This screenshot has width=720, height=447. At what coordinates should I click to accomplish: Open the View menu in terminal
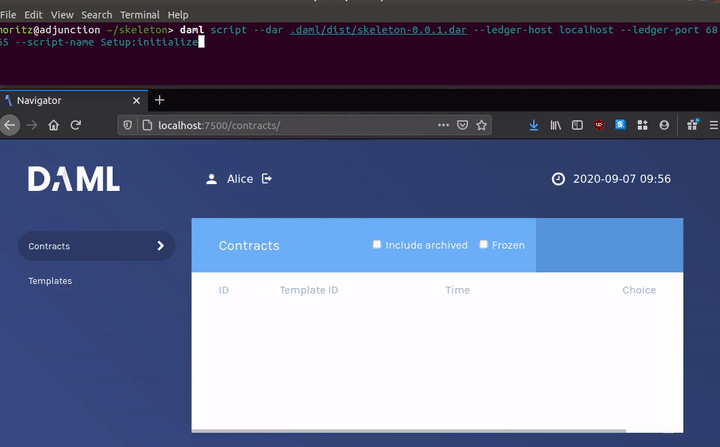click(62, 15)
